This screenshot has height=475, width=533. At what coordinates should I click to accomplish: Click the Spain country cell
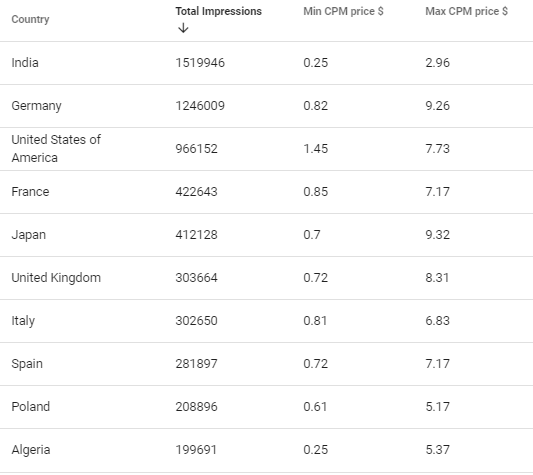pos(27,364)
